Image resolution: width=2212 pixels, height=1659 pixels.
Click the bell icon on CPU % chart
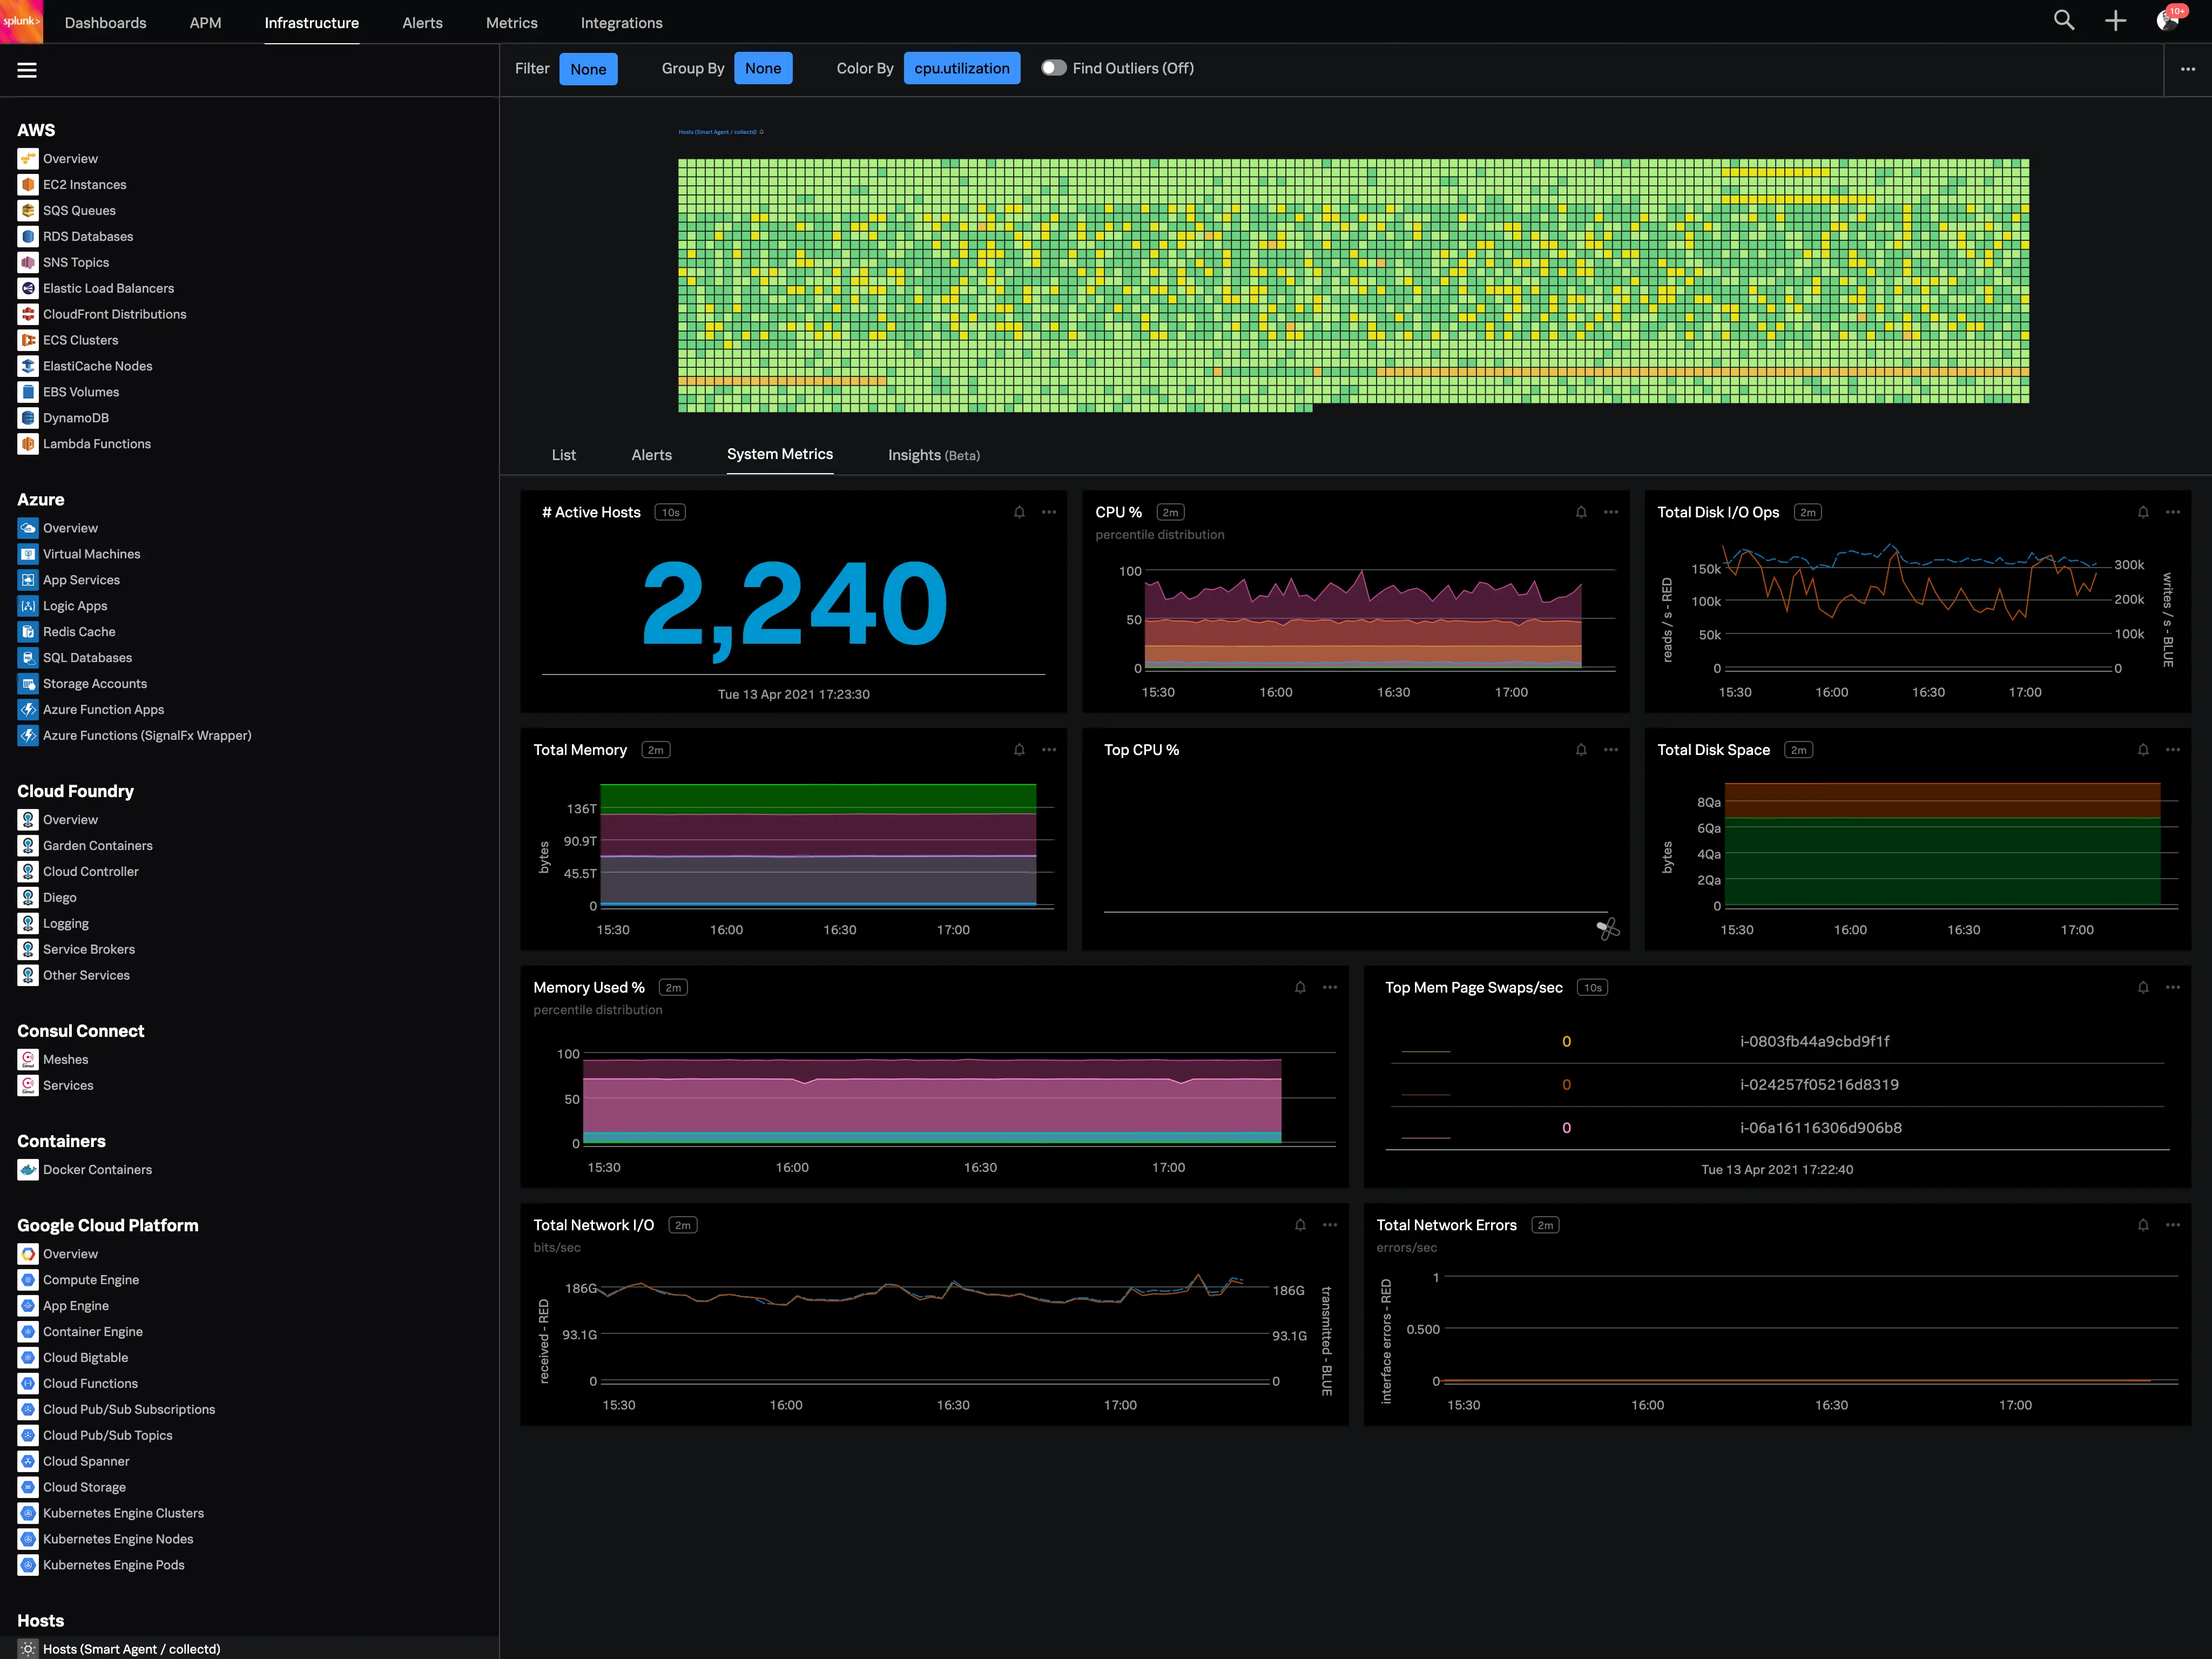[x=1581, y=512]
